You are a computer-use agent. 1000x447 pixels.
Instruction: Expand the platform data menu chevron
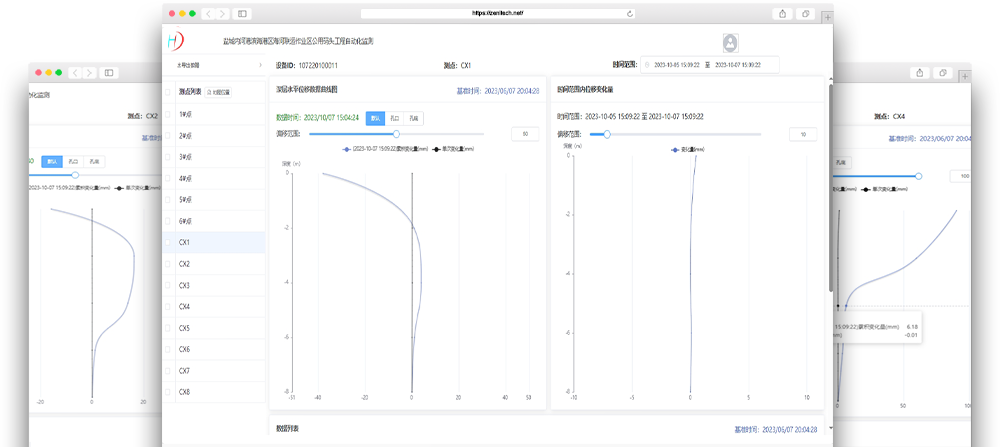(x=260, y=65)
